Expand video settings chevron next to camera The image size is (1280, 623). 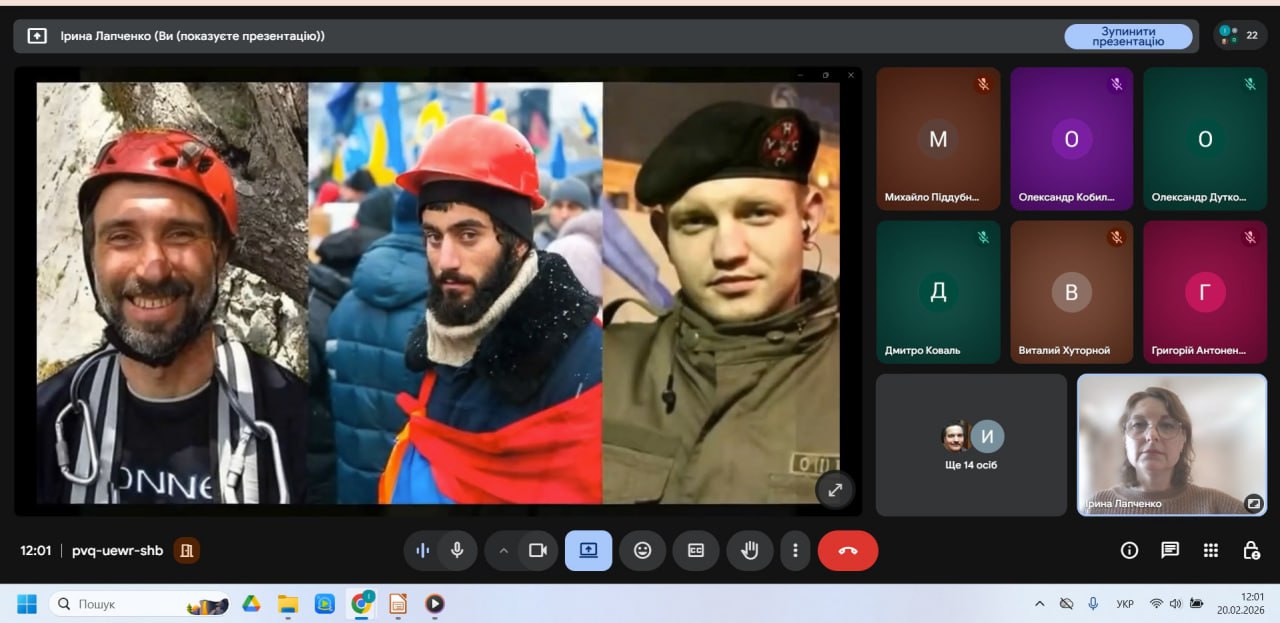click(x=503, y=550)
